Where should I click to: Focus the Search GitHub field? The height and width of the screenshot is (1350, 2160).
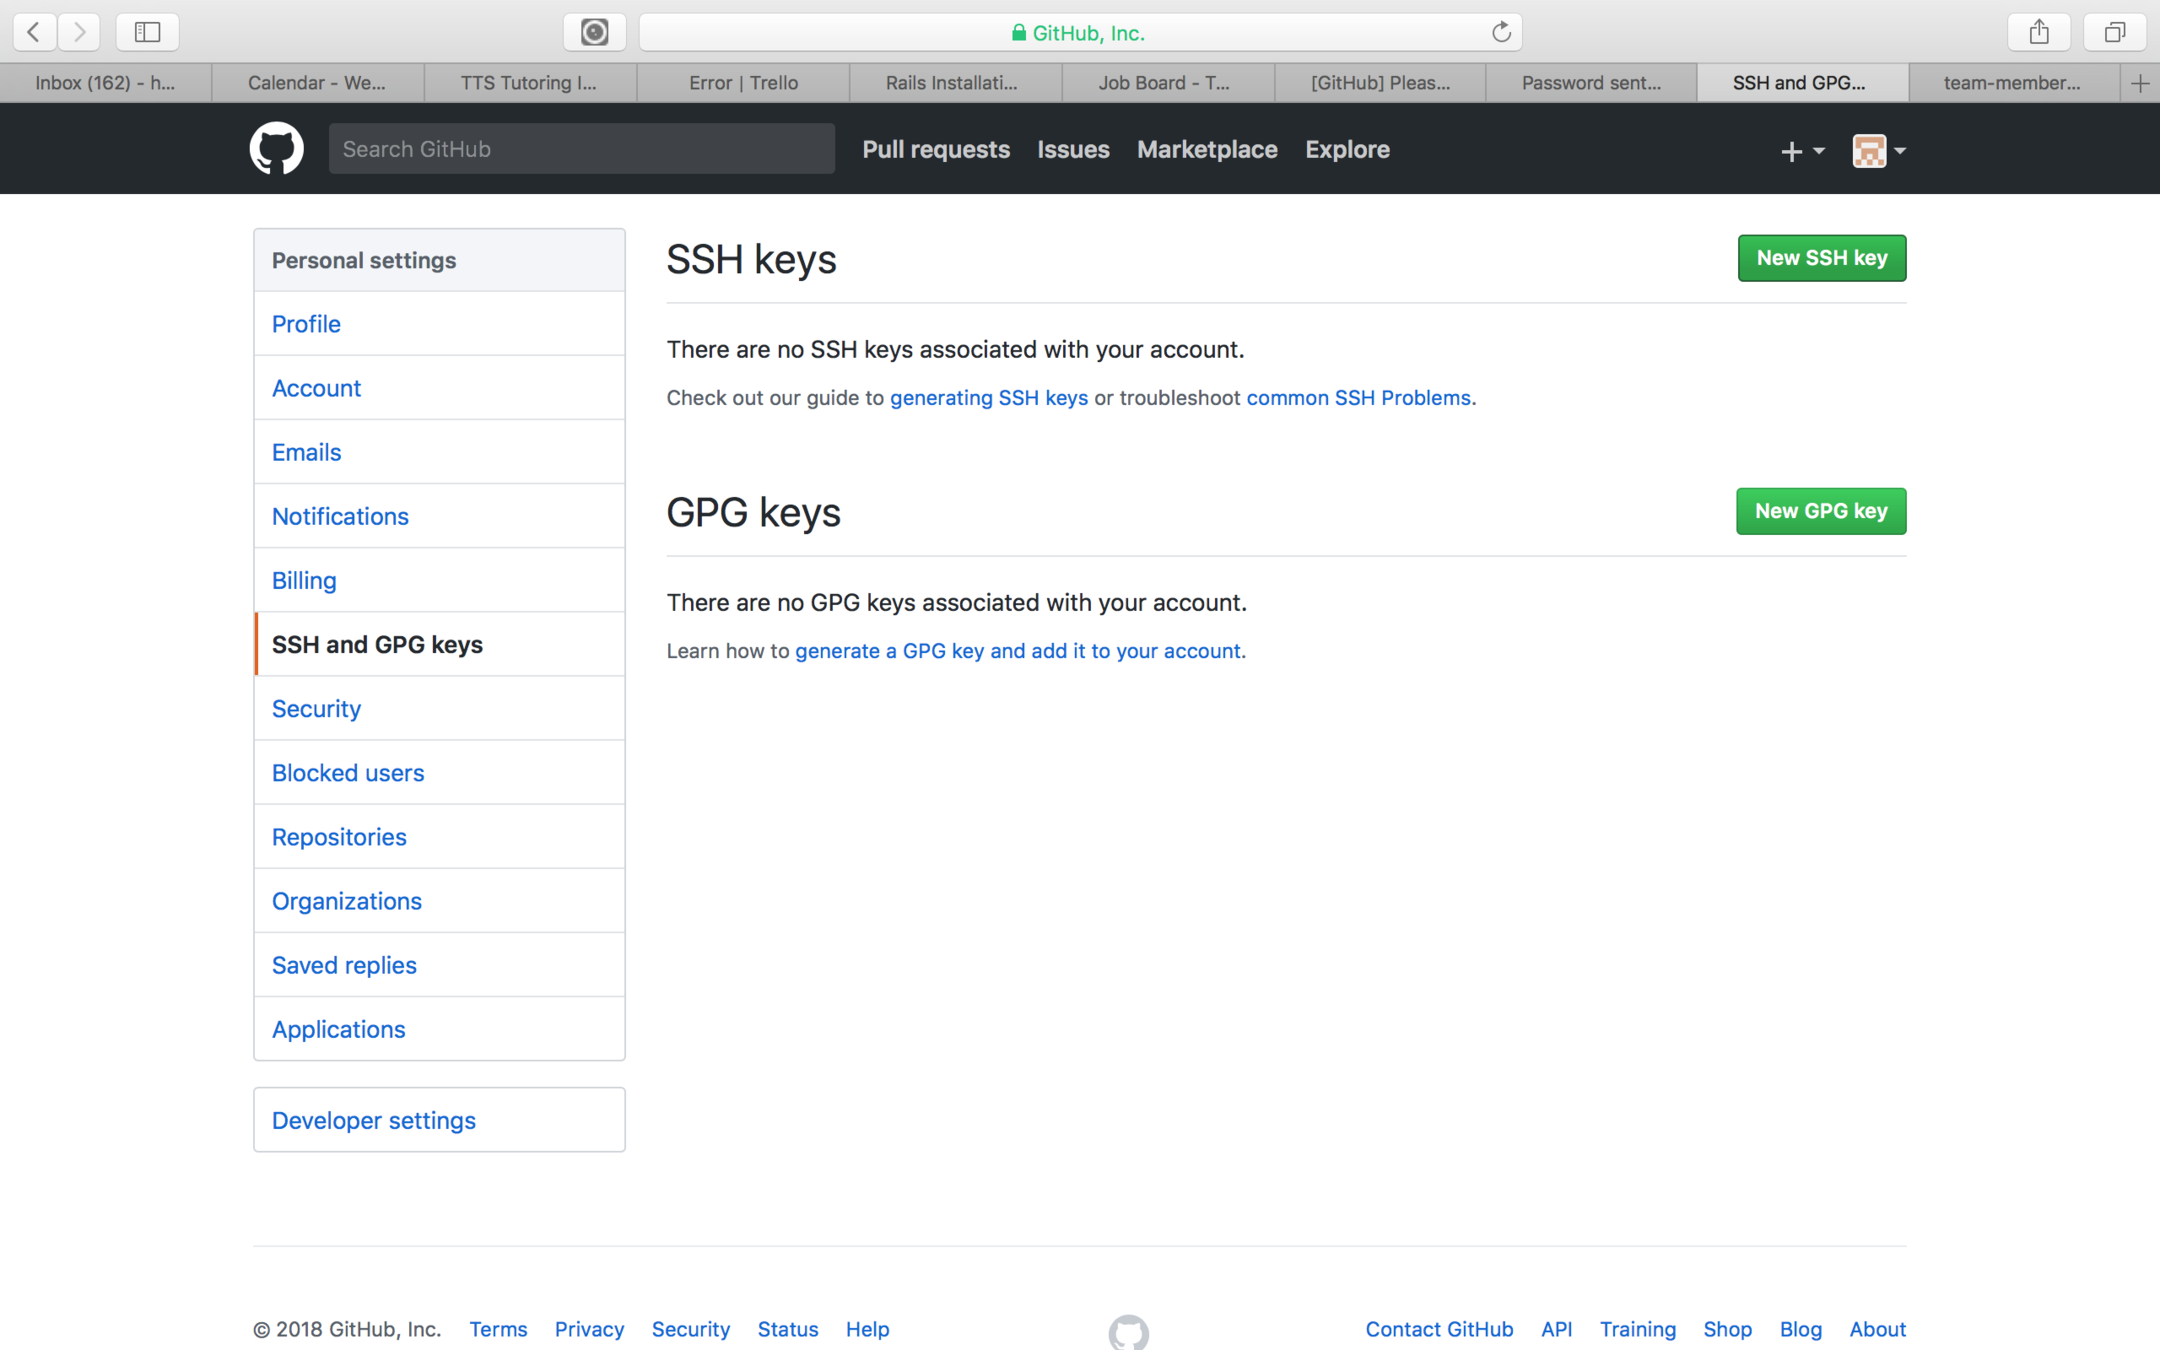(x=581, y=149)
